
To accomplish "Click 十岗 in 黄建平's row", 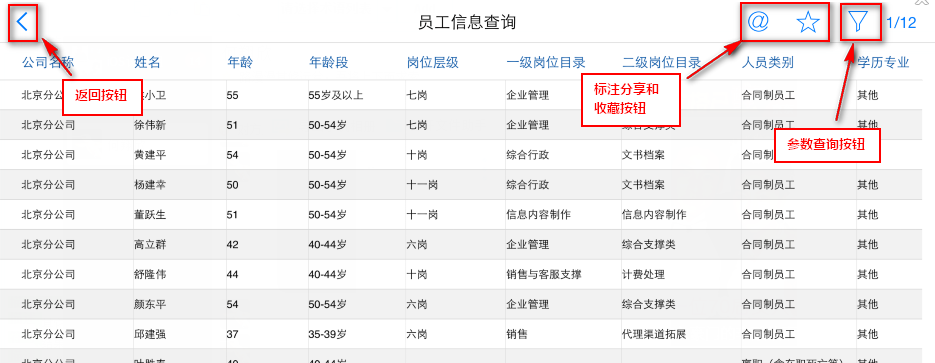I will (x=417, y=155).
